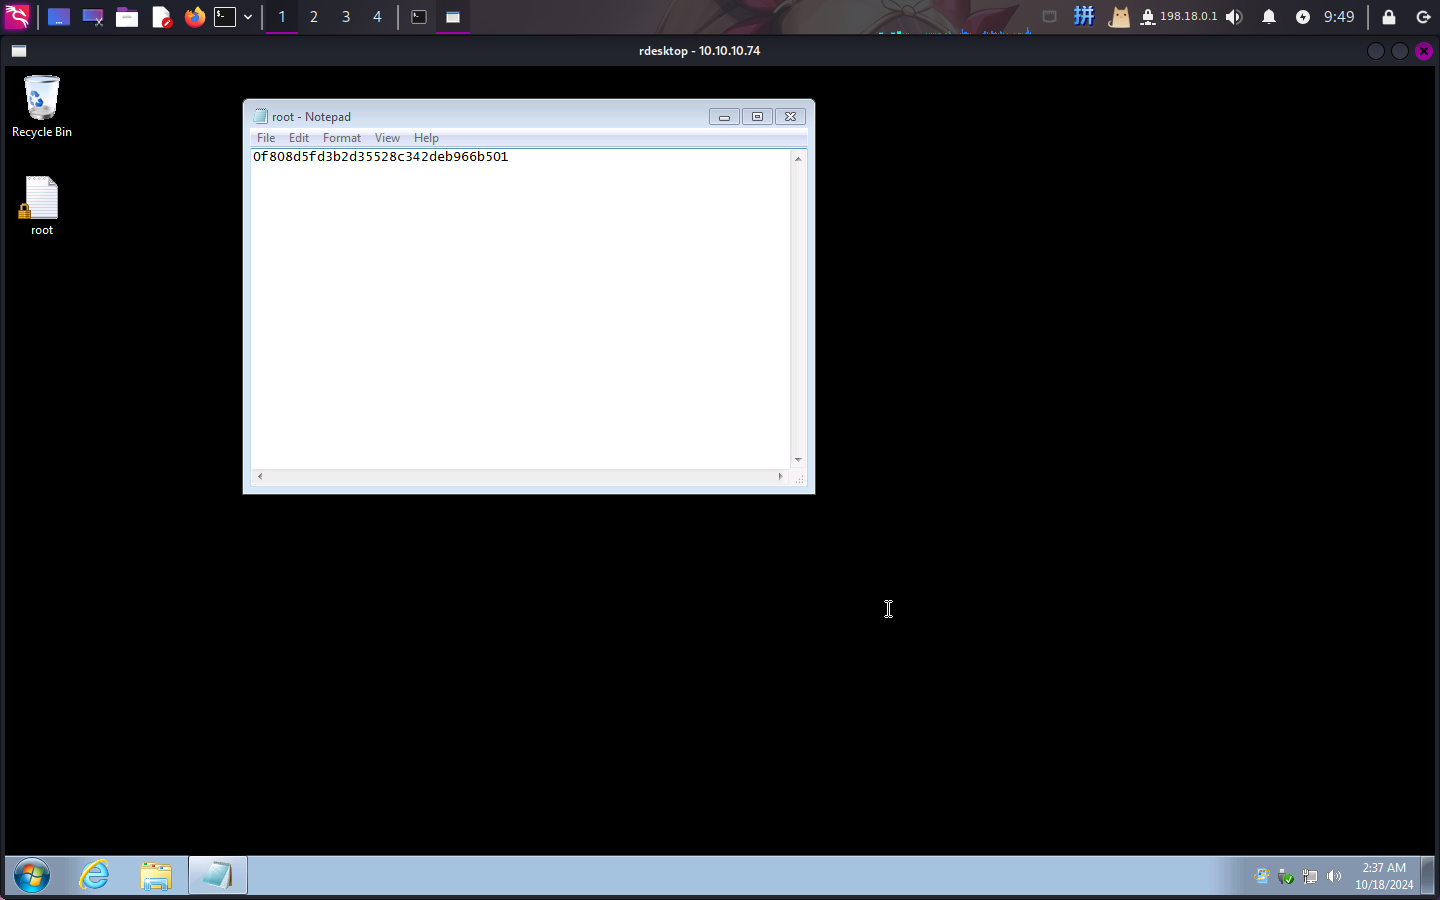
Task: Open the text editor launcher icon
Action: [x=161, y=17]
